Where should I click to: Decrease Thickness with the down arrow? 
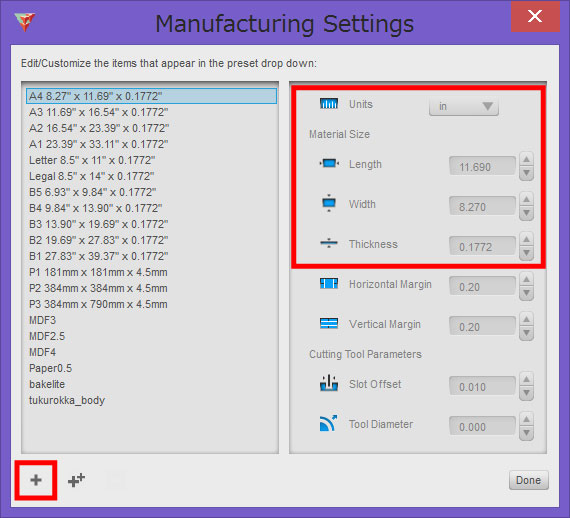coord(526,253)
